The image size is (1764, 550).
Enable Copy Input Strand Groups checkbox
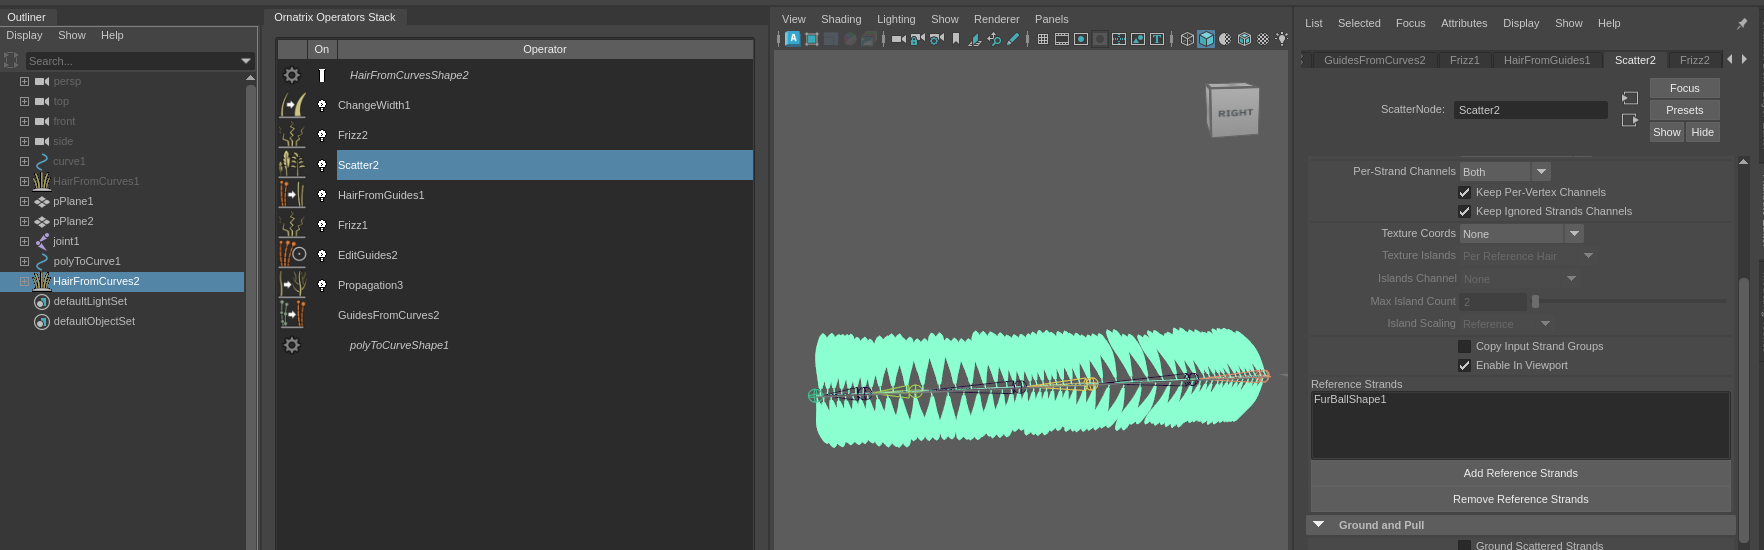point(1464,346)
